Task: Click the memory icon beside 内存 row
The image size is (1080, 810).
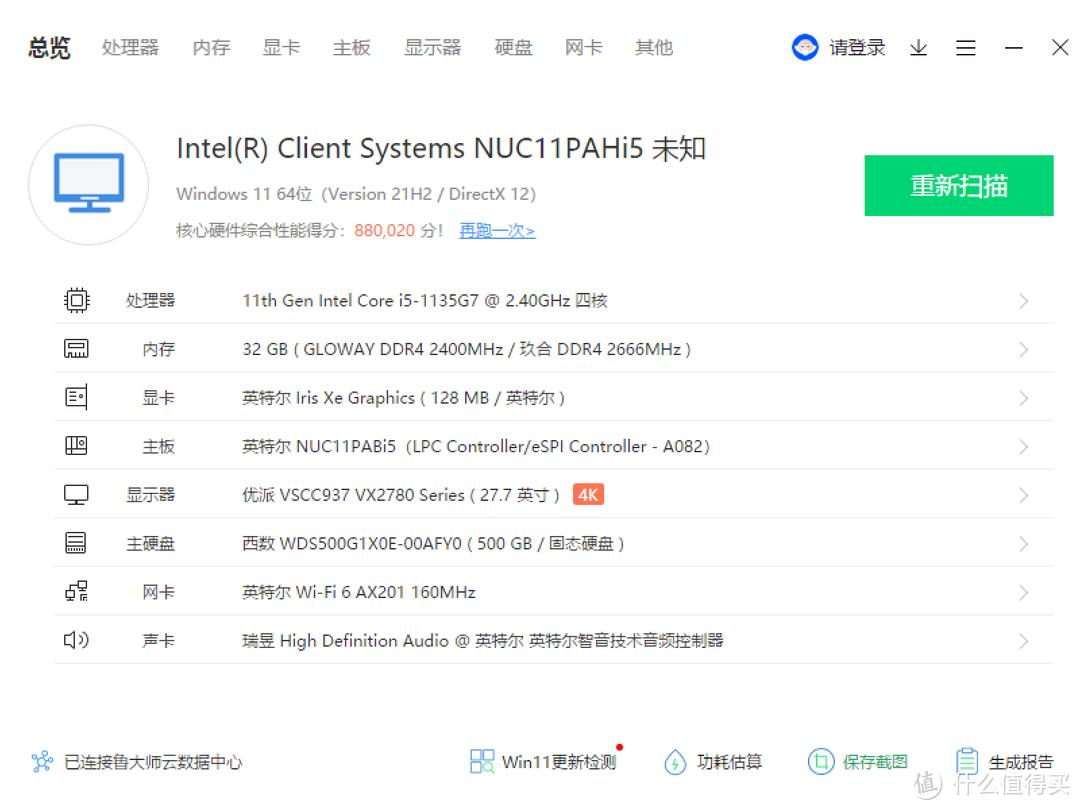Action: coord(76,348)
